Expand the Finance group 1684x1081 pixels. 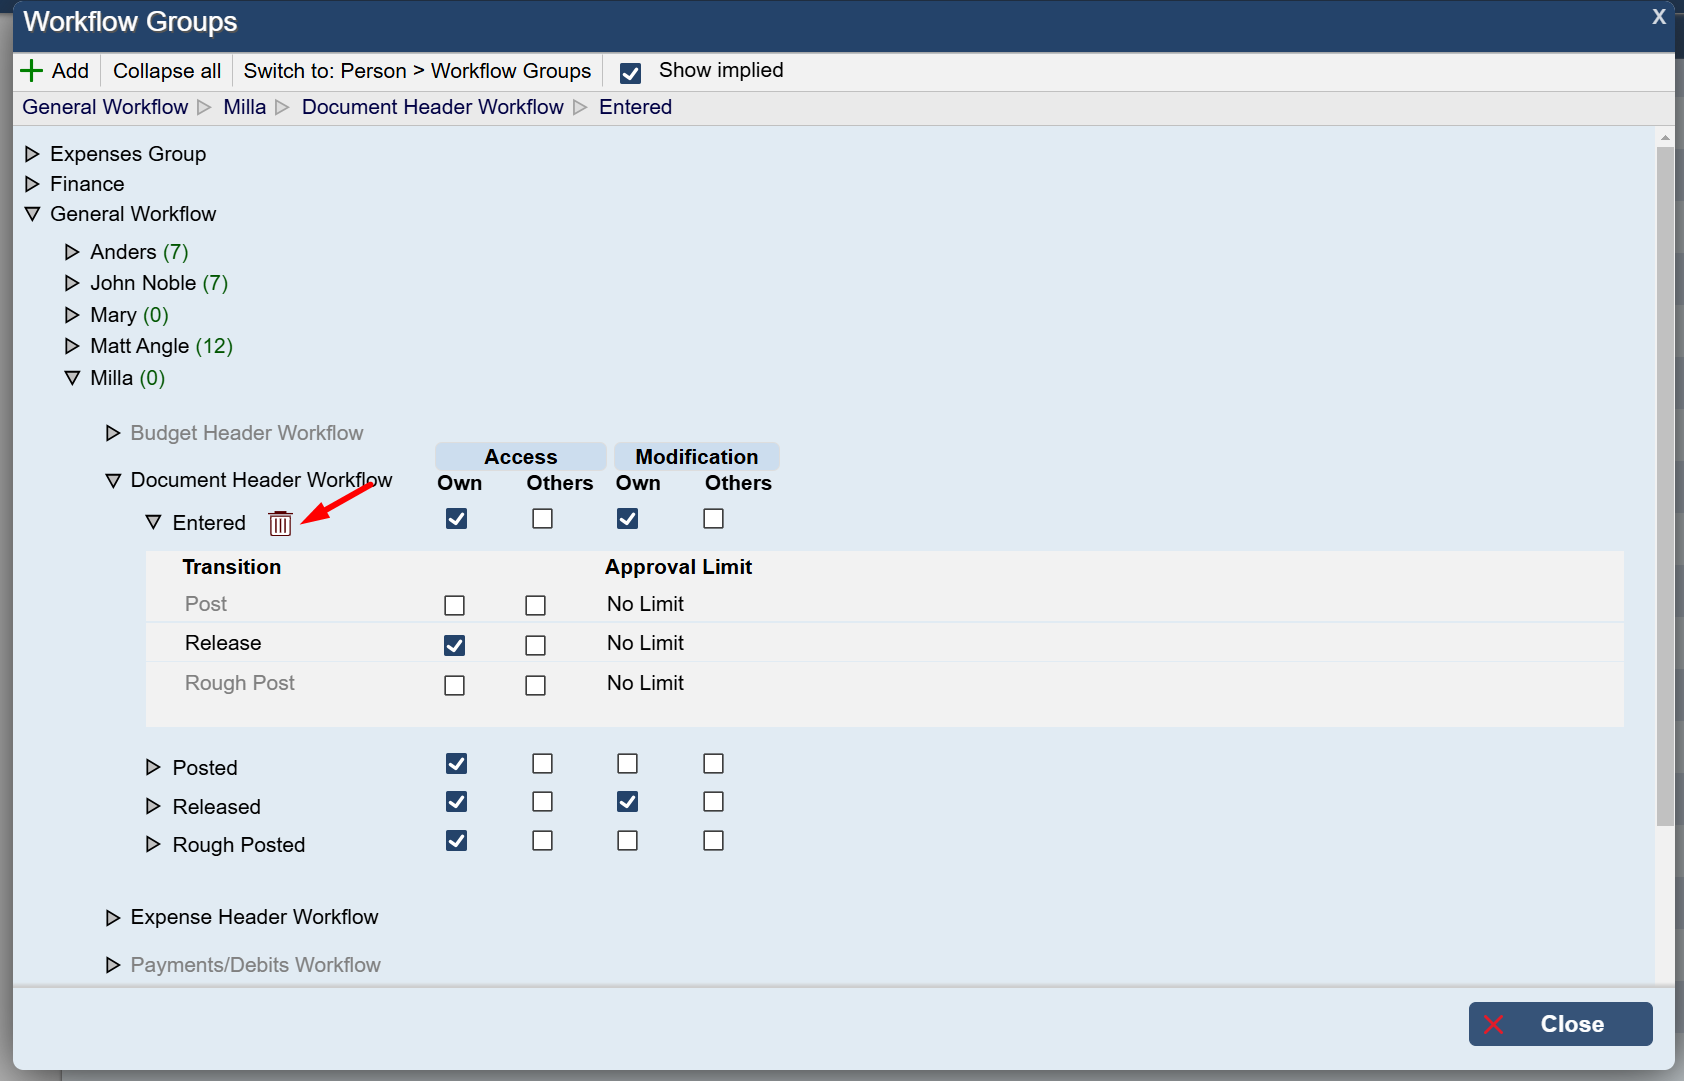coord(32,184)
